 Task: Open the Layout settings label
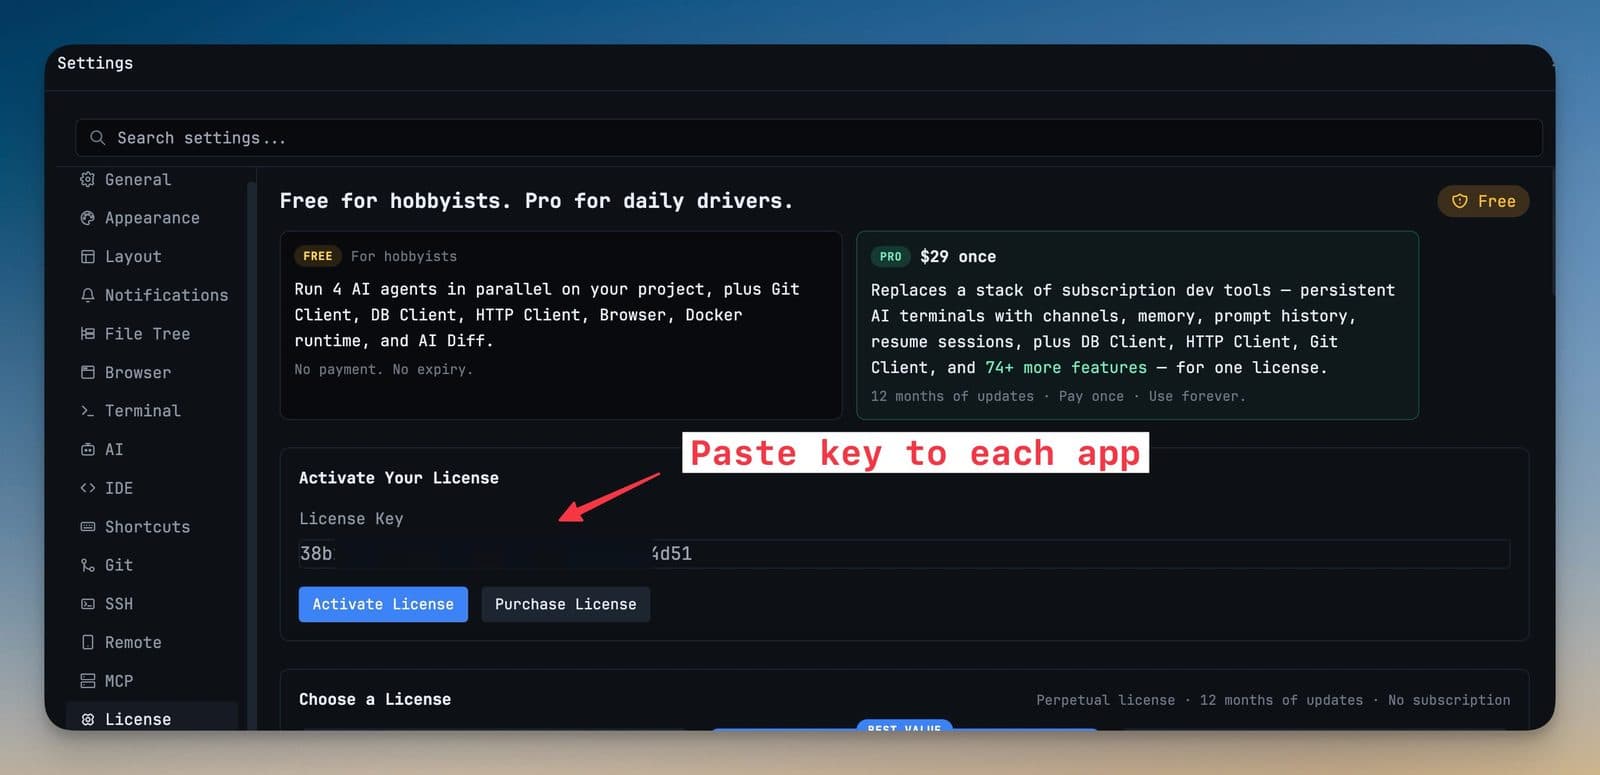(x=133, y=257)
